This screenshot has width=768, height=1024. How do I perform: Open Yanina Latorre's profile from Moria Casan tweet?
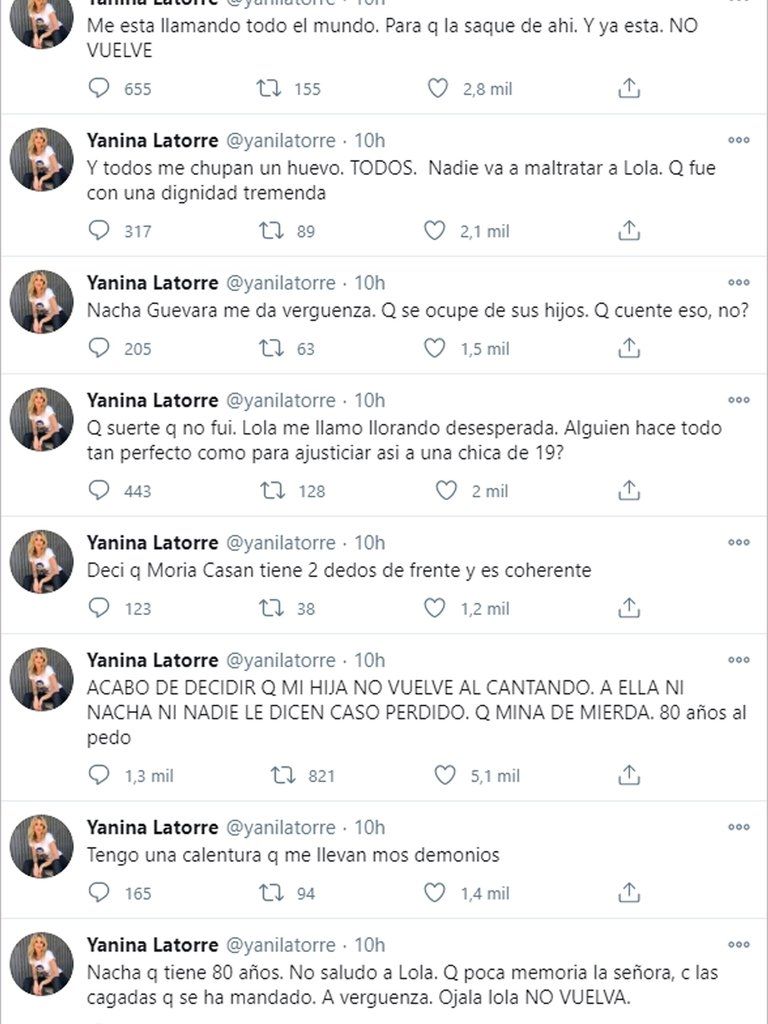(152, 542)
